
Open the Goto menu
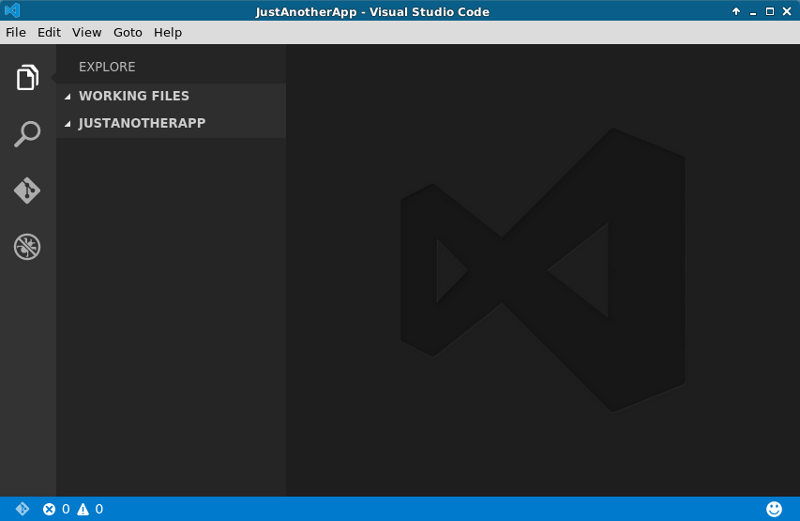pos(127,32)
